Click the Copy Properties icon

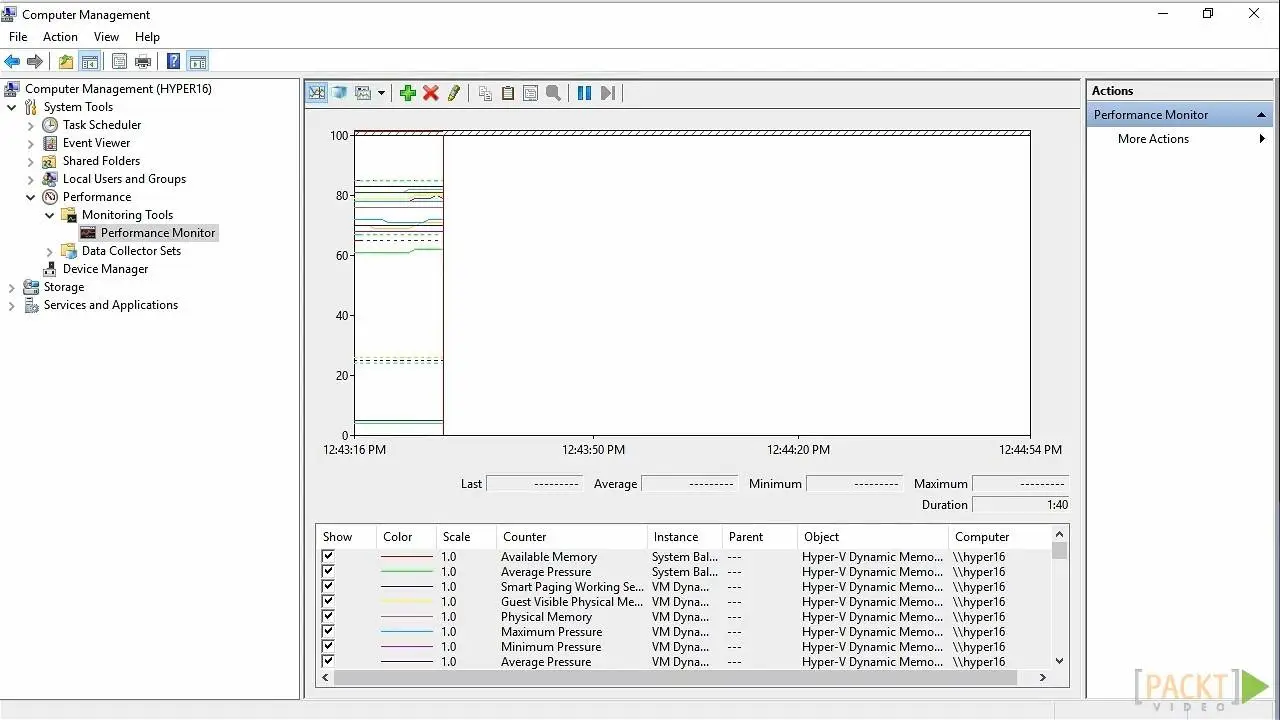pyautogui.click(x=485, y=93)
